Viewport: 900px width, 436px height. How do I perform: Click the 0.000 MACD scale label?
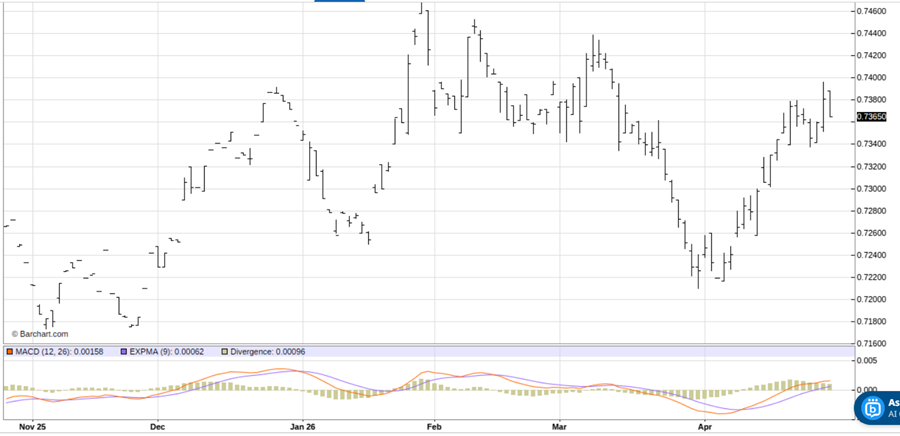click(866, 390)
